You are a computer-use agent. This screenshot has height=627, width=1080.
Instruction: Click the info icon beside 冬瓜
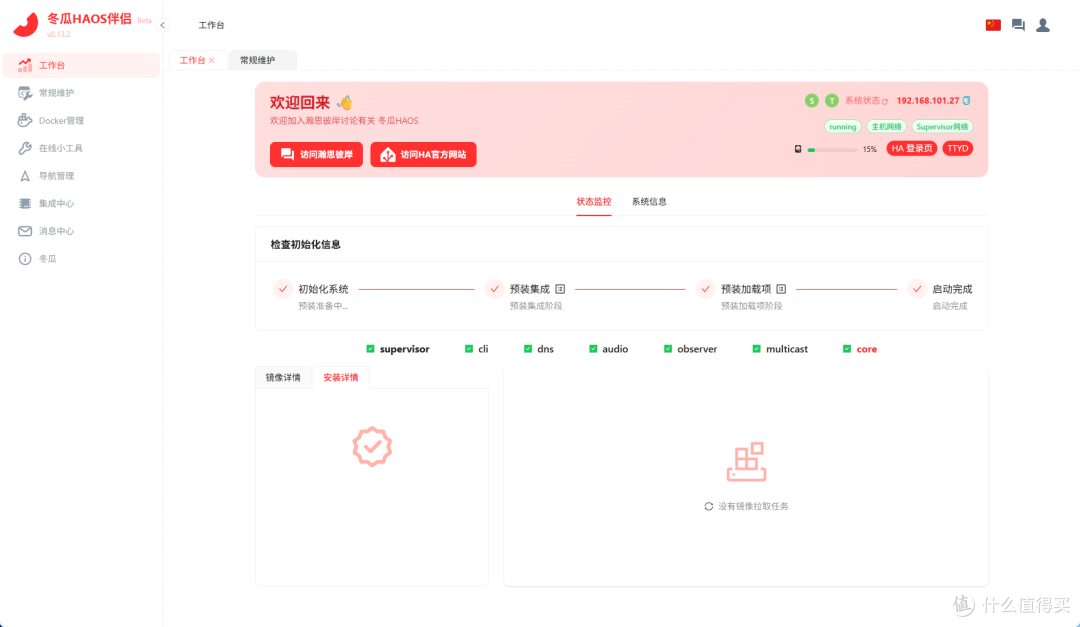(x=25, y=258)
